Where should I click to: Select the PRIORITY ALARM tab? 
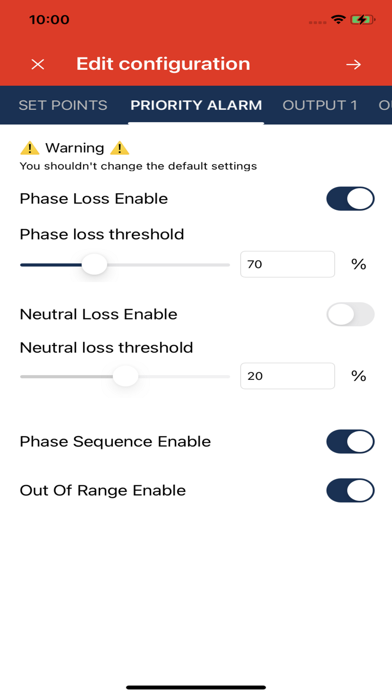[196, 105]
